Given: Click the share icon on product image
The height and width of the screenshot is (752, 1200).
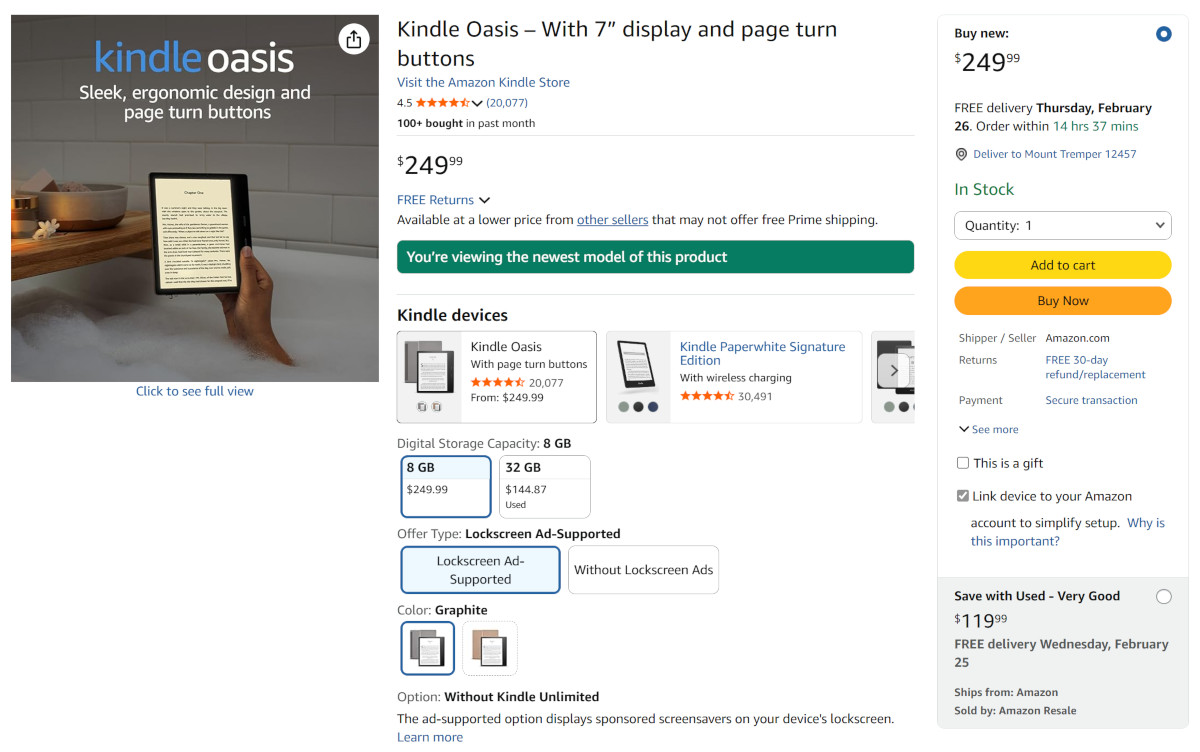Looking at the screenshot, I should [x=353, y=39].
